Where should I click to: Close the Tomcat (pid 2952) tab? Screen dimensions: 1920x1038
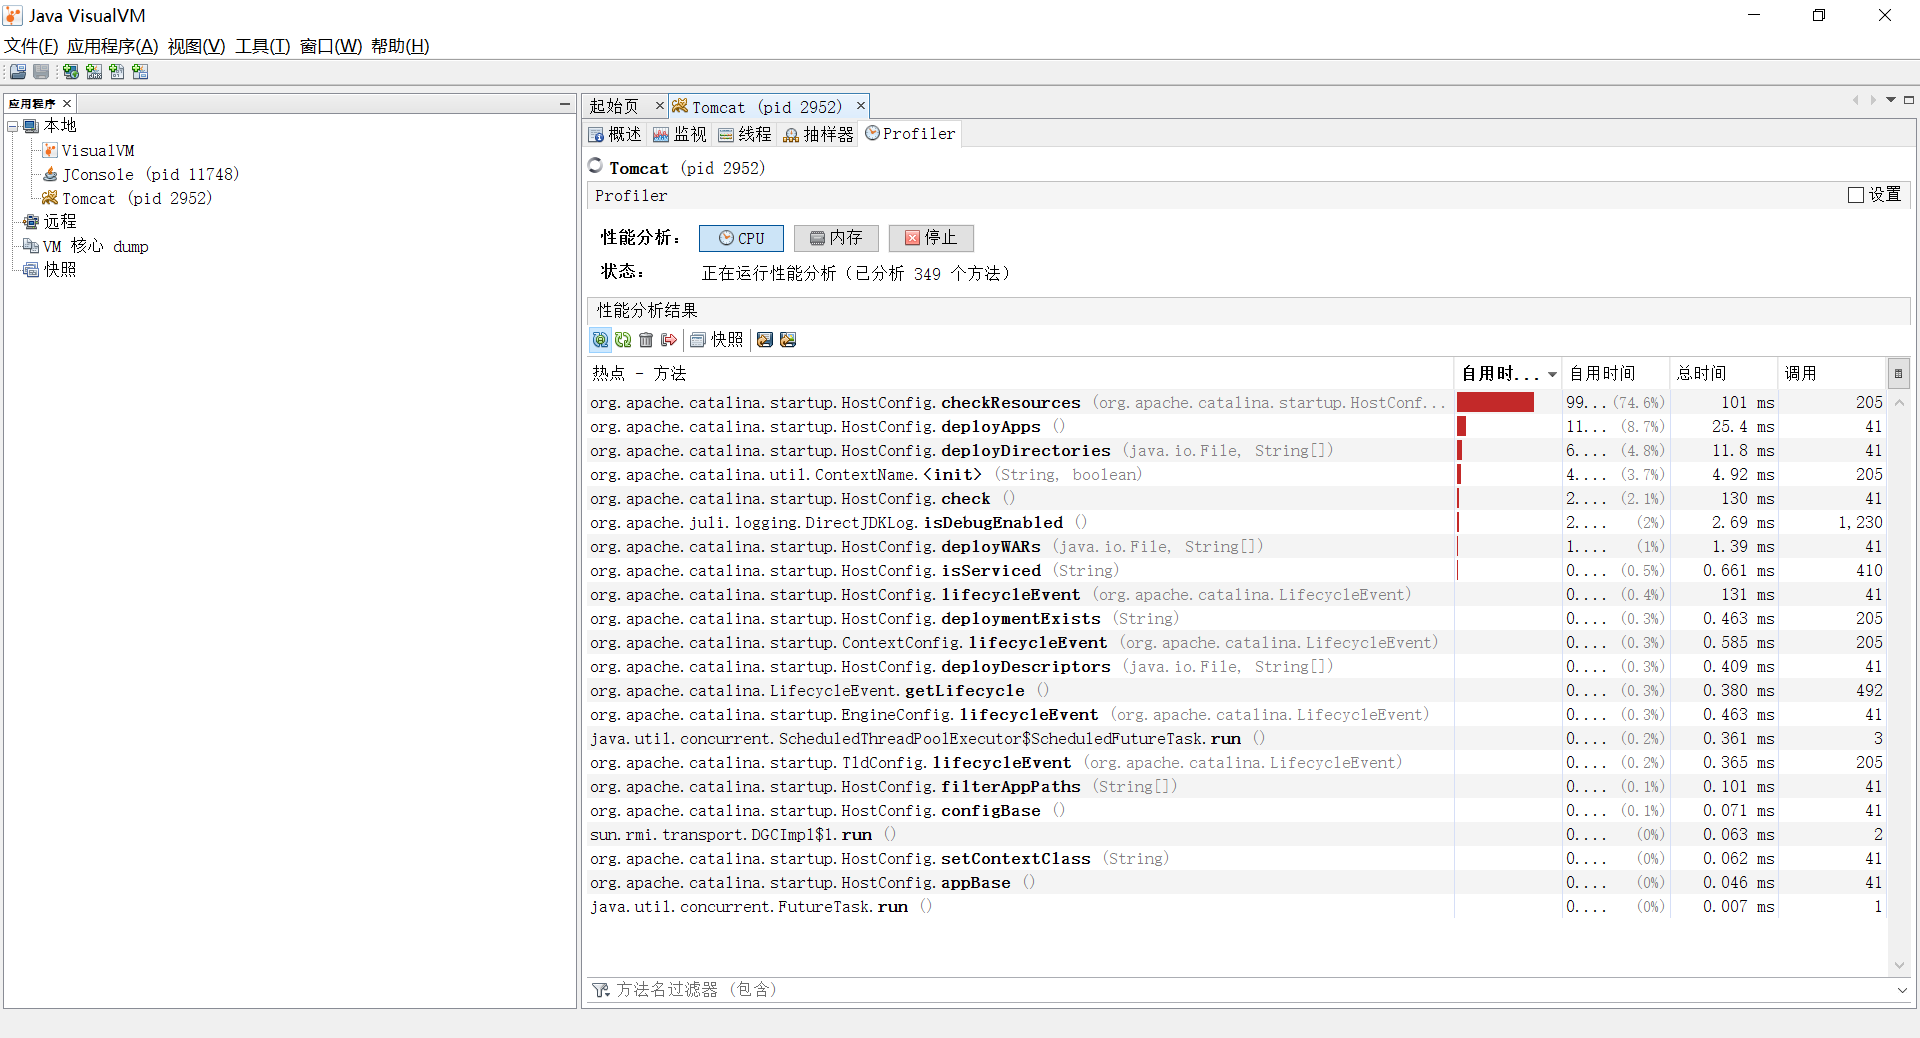pyautogui.click(x=861, y=105)
